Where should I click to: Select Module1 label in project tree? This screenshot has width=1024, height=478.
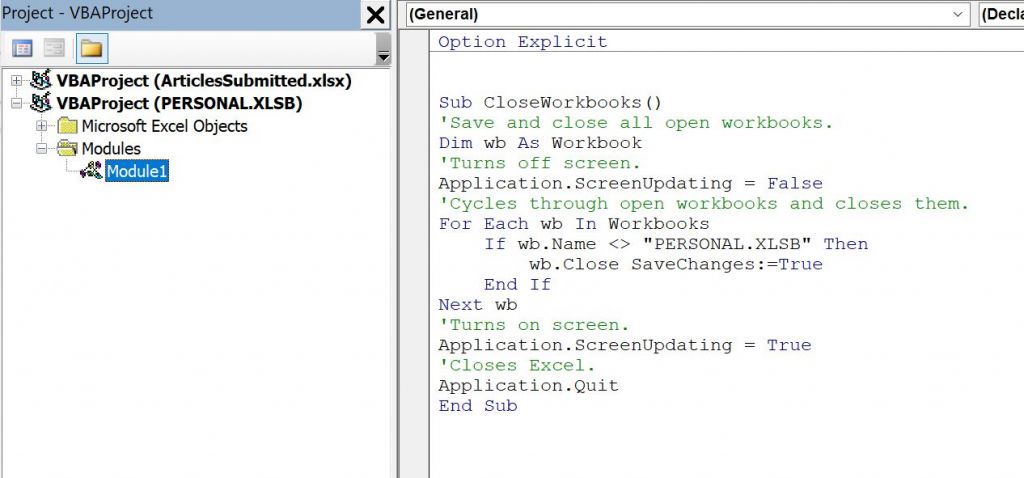[137, 171]
